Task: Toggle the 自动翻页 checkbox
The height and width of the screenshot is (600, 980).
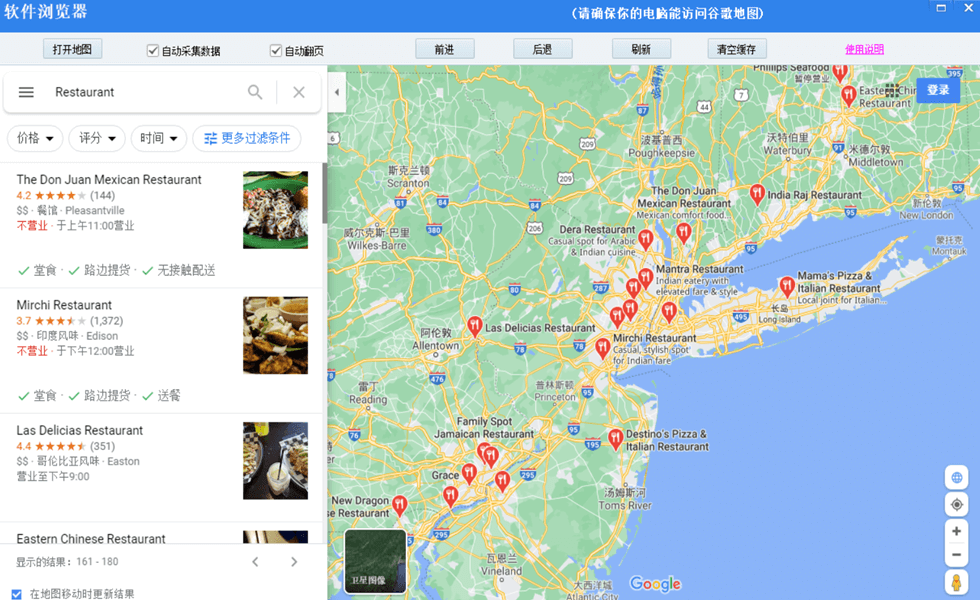Action: (276, 51)
